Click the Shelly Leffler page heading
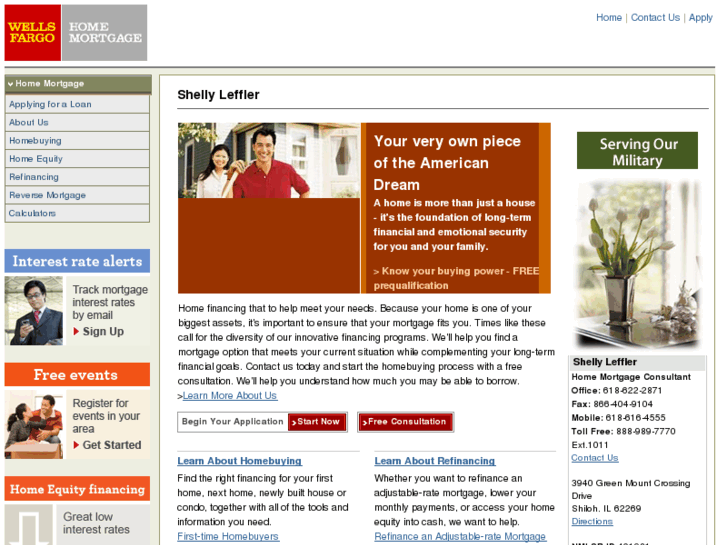This screenshot has height=545, width=727. pos(218,95)
